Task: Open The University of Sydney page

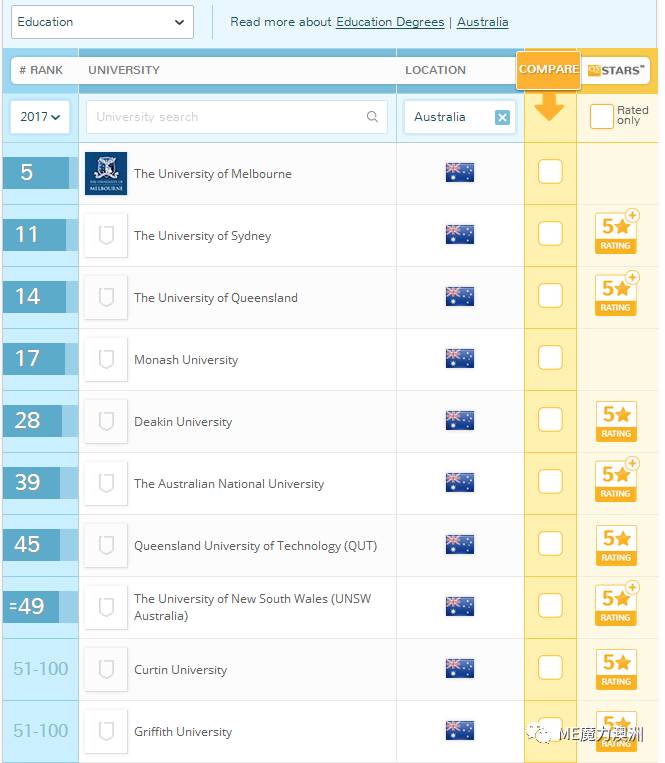Action: (x=202, y=236)
